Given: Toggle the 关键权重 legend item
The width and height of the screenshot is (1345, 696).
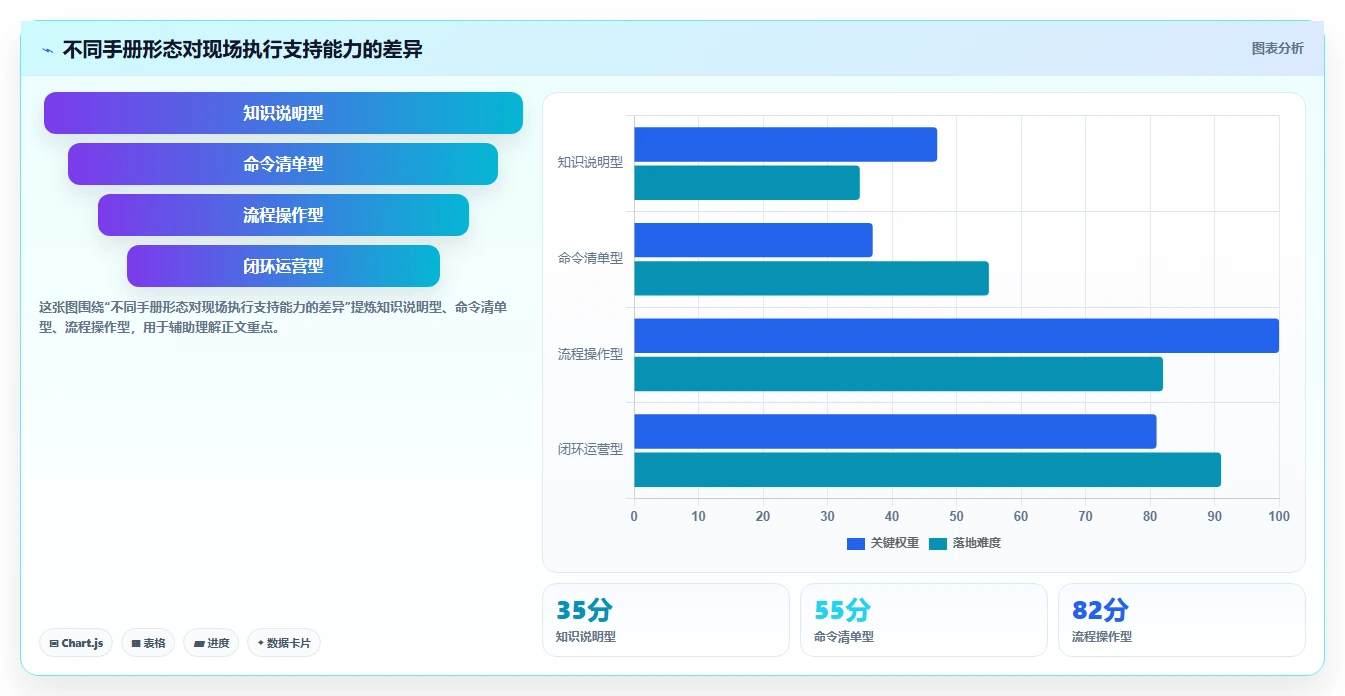Looking at the screenshot, I should tap(883, 543).
